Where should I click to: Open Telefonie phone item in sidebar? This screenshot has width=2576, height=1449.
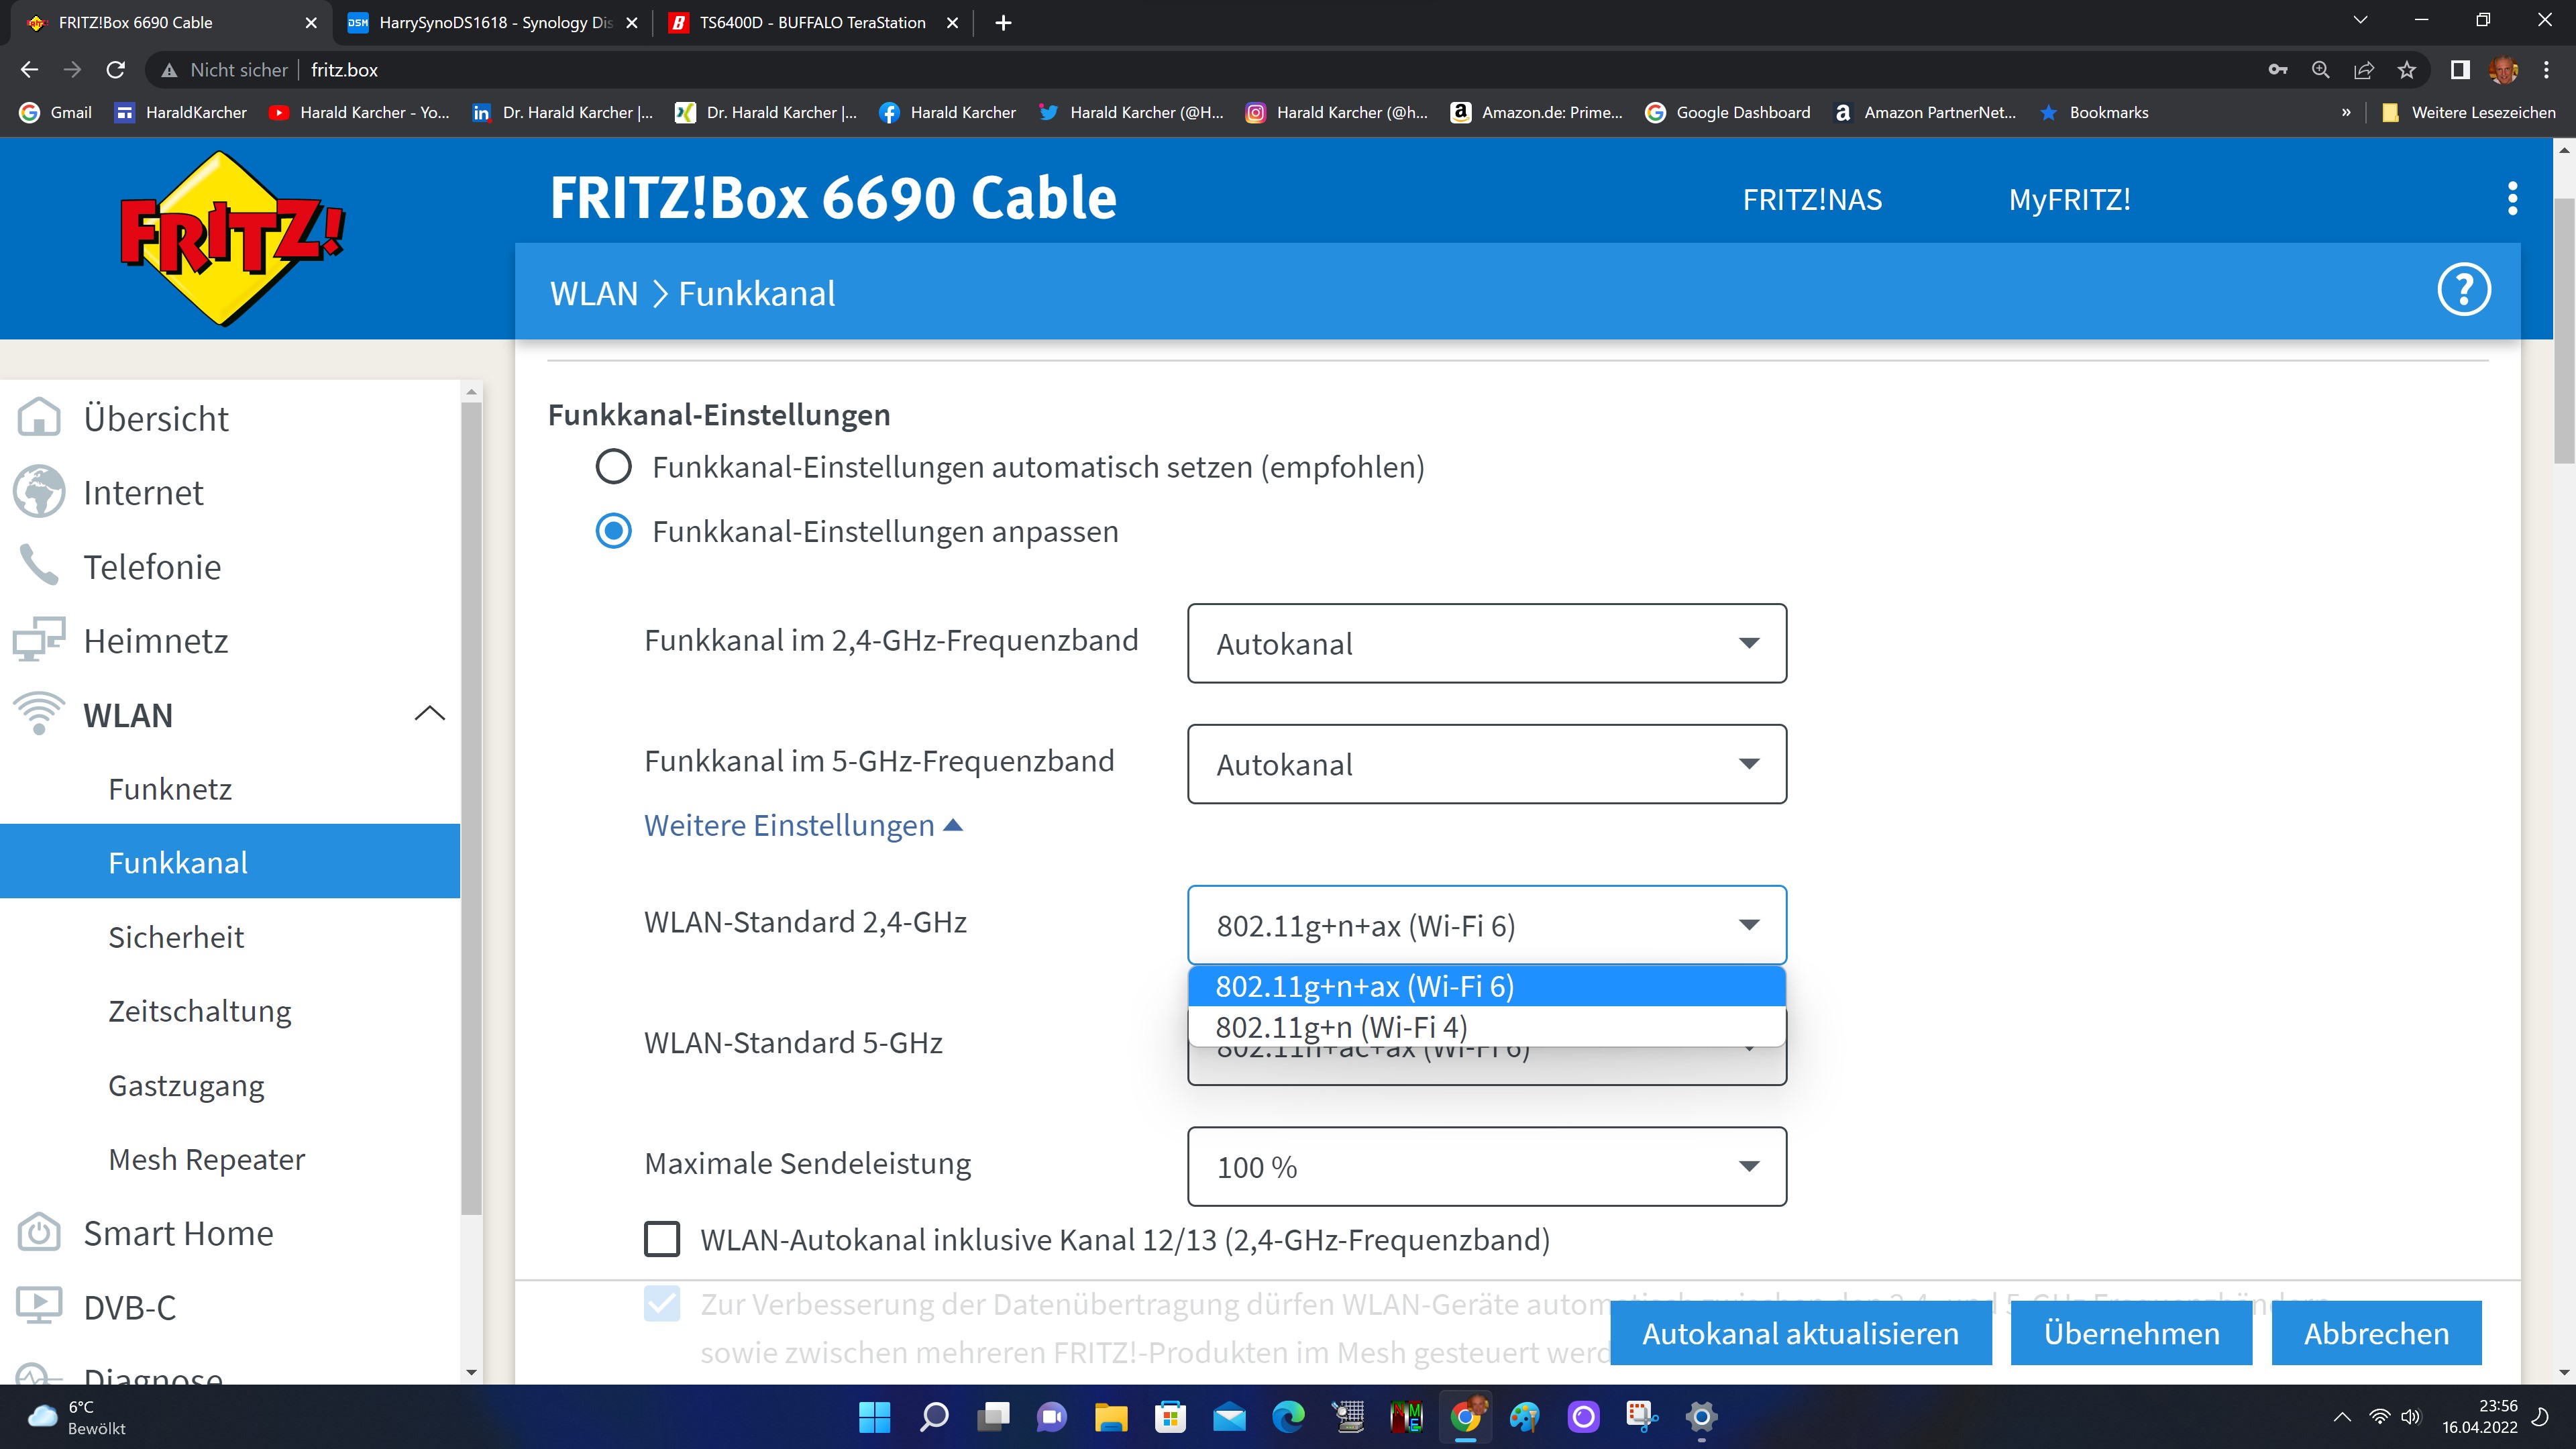pos(39,566)
